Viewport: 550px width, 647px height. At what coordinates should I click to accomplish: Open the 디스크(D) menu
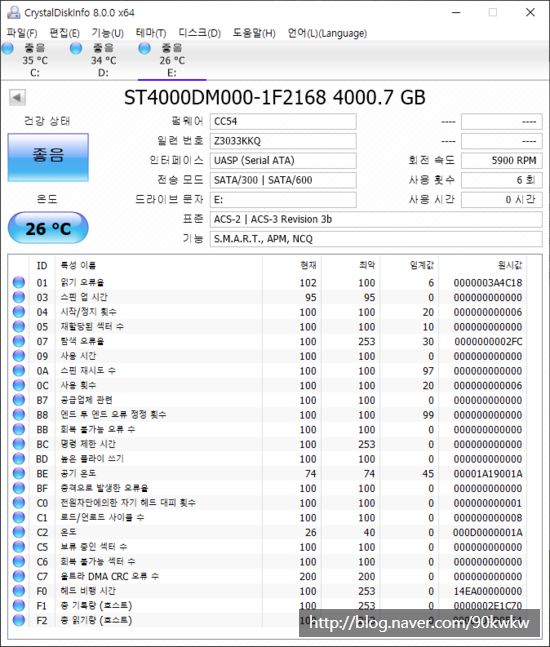click(x=200, y=33)
